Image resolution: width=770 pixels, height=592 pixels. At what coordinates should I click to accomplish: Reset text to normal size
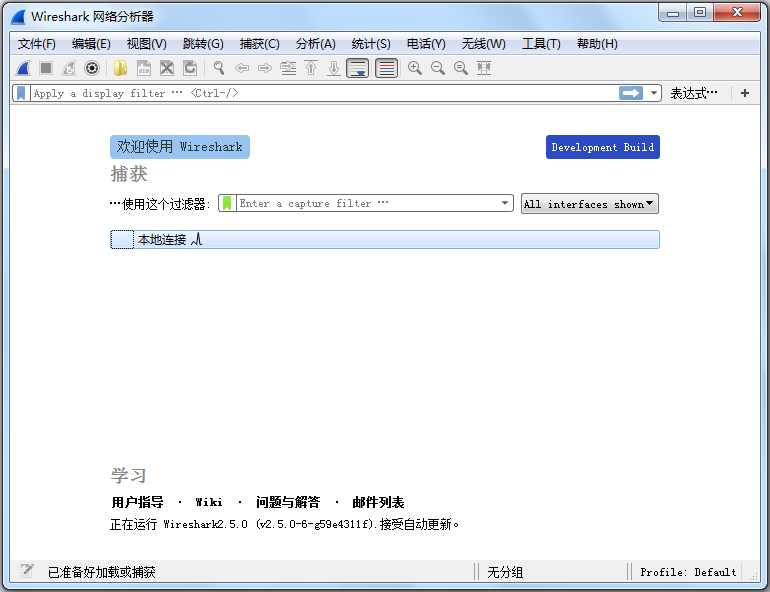tap(461, 68)
